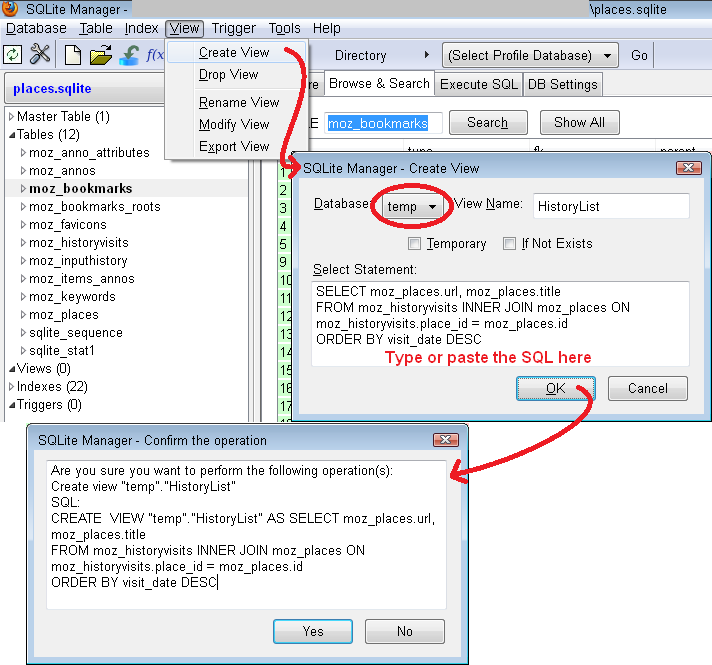Select moz_inputhistory in the tree

[x=78, y=261]
